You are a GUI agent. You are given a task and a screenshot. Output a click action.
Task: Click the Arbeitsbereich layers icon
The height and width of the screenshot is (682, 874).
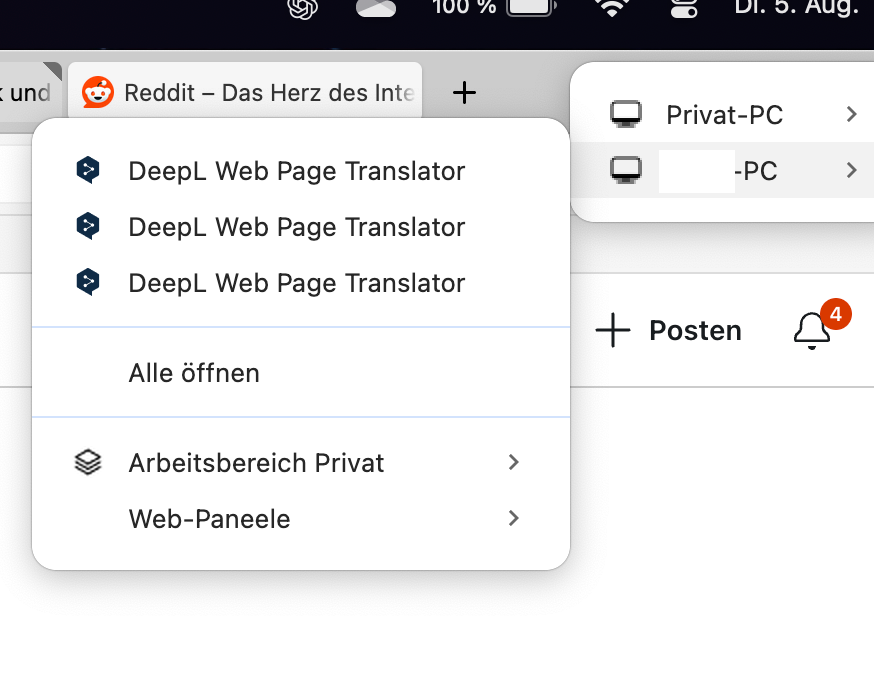point(88,462)
